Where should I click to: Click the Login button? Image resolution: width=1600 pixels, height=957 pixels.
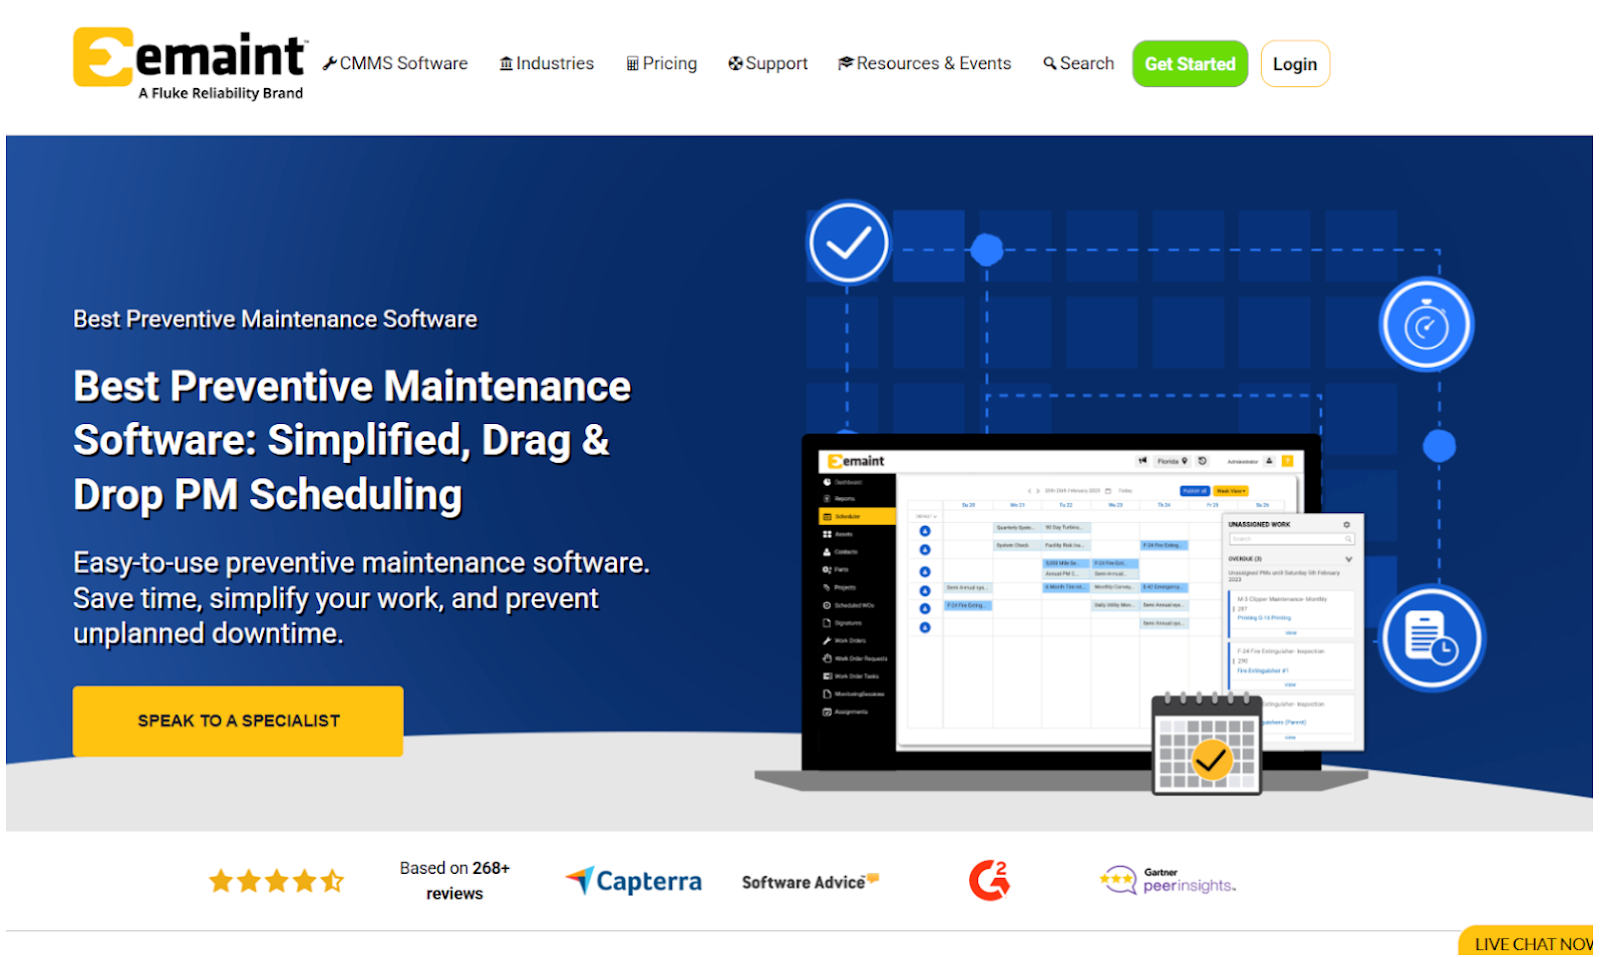[x=1295, y=64]
